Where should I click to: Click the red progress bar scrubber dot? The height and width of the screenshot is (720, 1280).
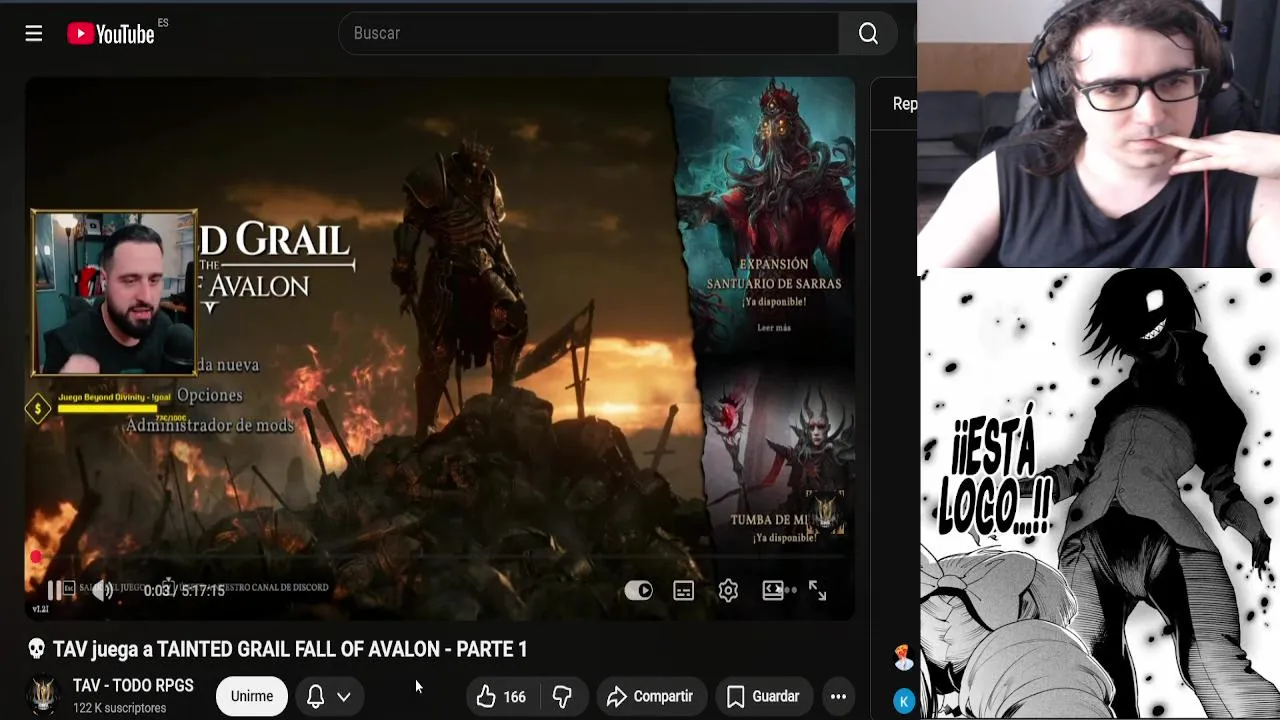pyautogui.click(x=35, y=557)
